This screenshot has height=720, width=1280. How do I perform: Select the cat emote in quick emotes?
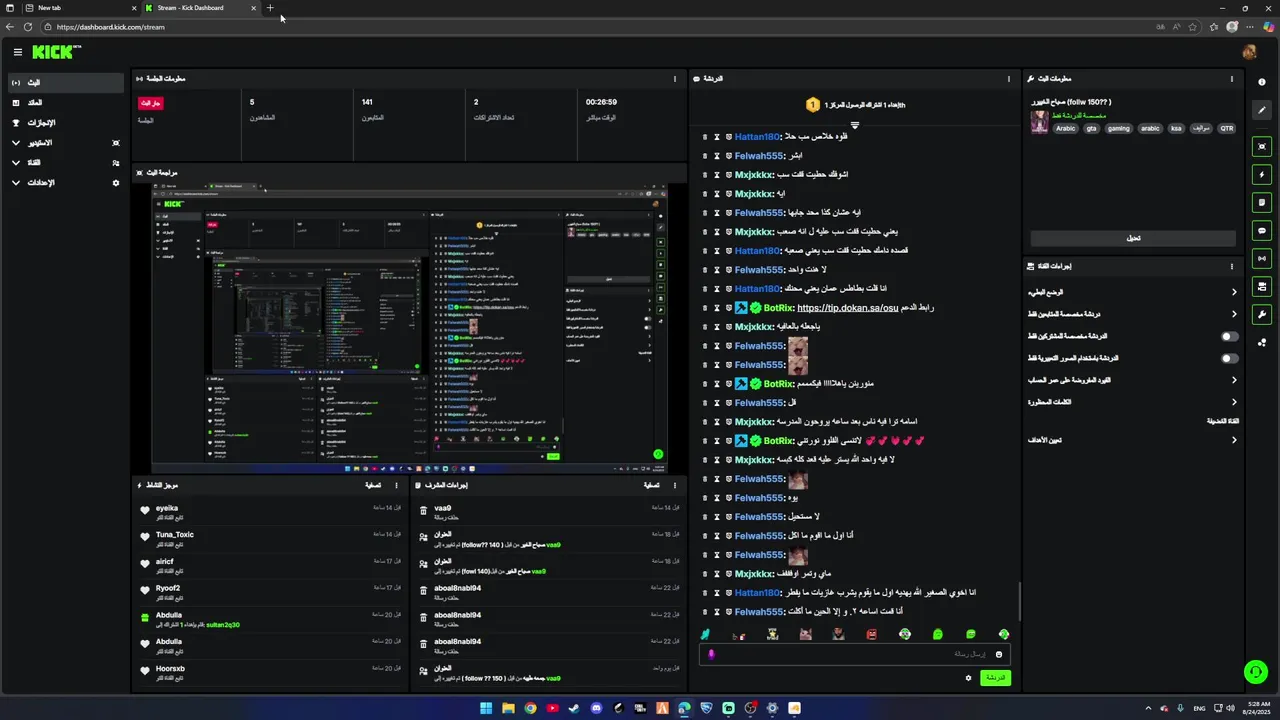[806, 634]
